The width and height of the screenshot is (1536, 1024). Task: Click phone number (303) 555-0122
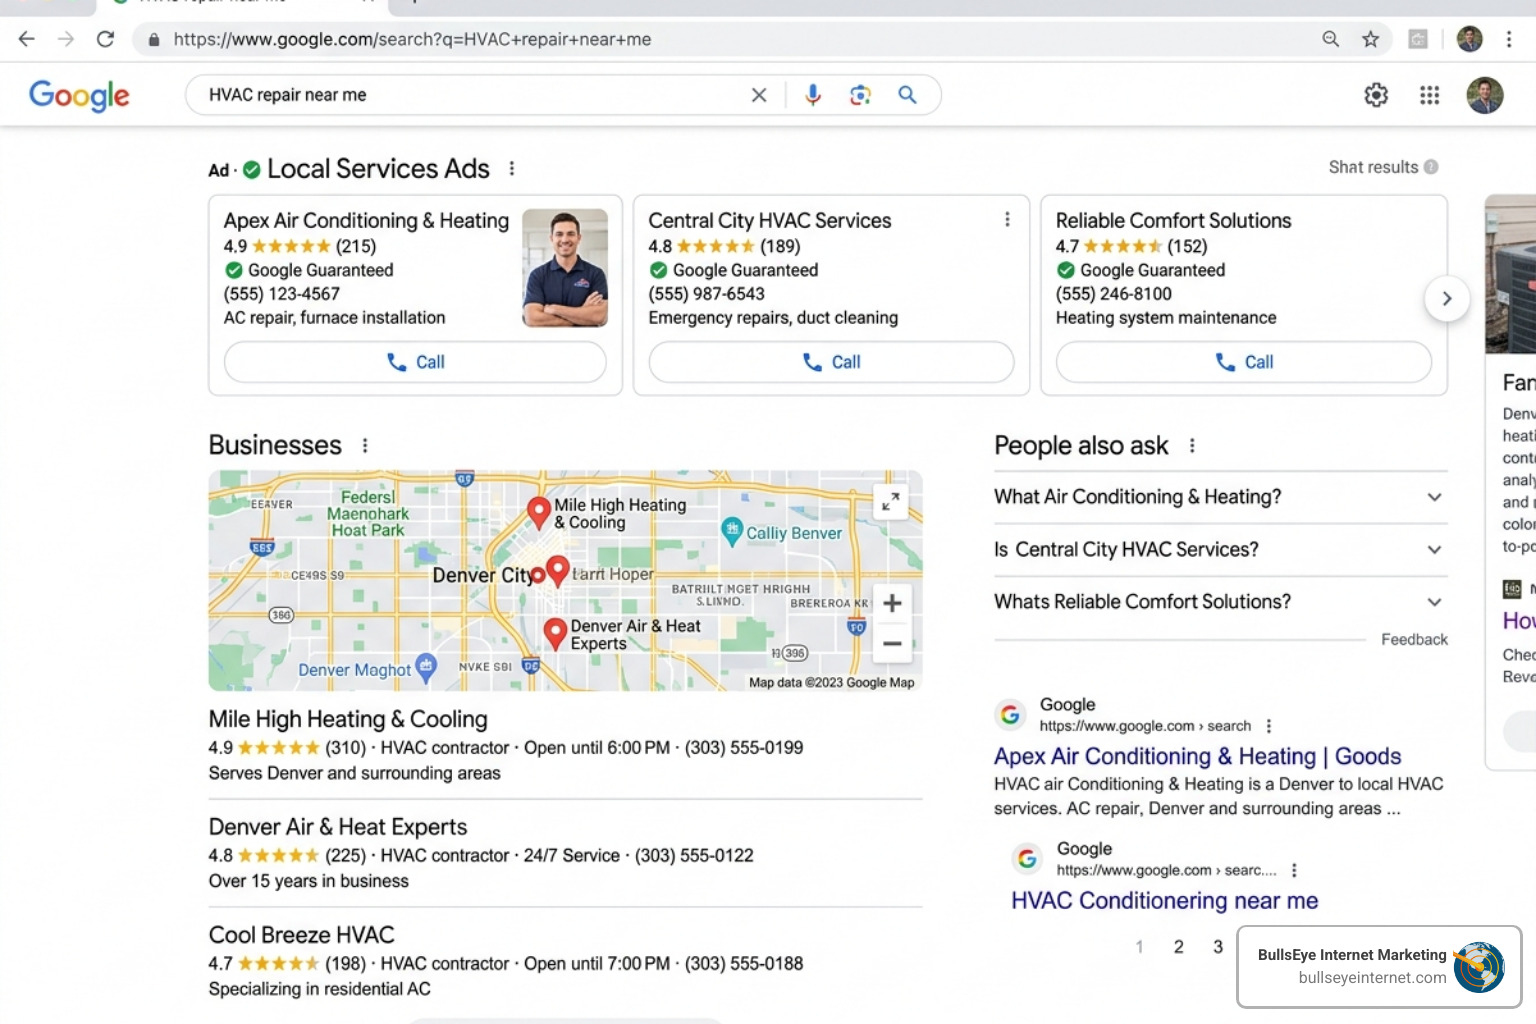pyautogui.click(x=694, y=855)
